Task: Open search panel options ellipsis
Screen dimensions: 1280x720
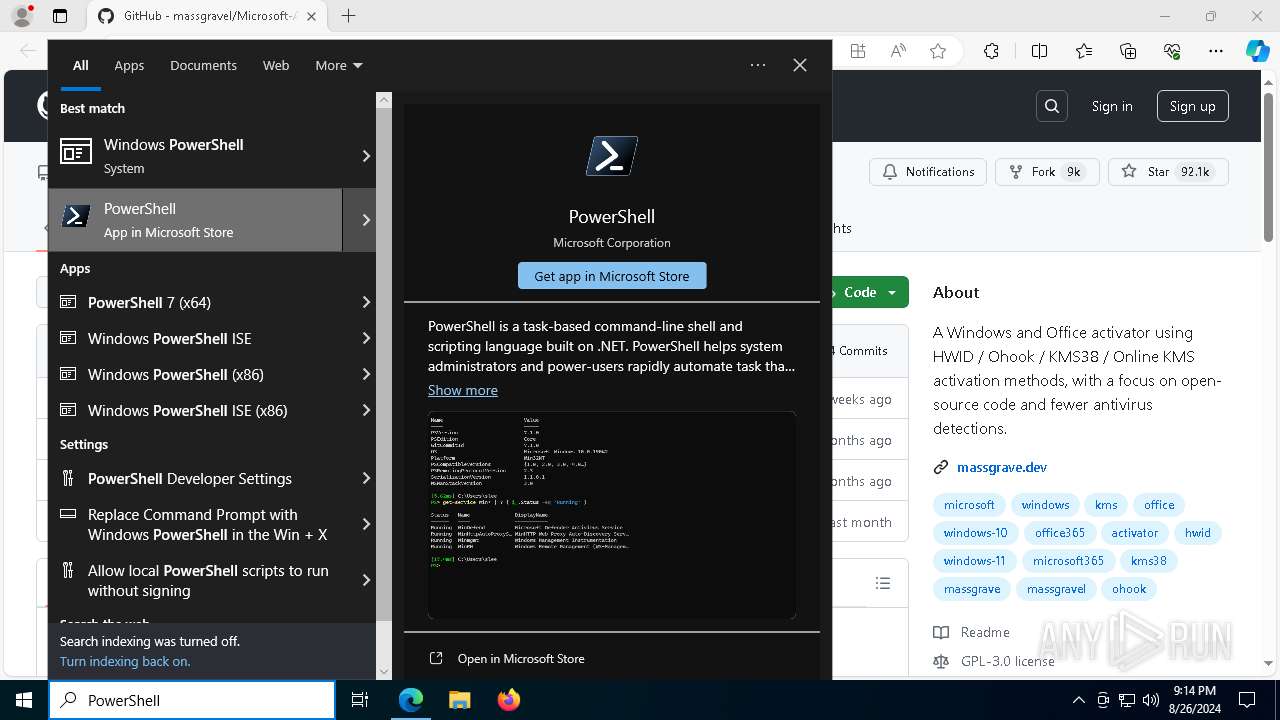Action: click(758, 65)
